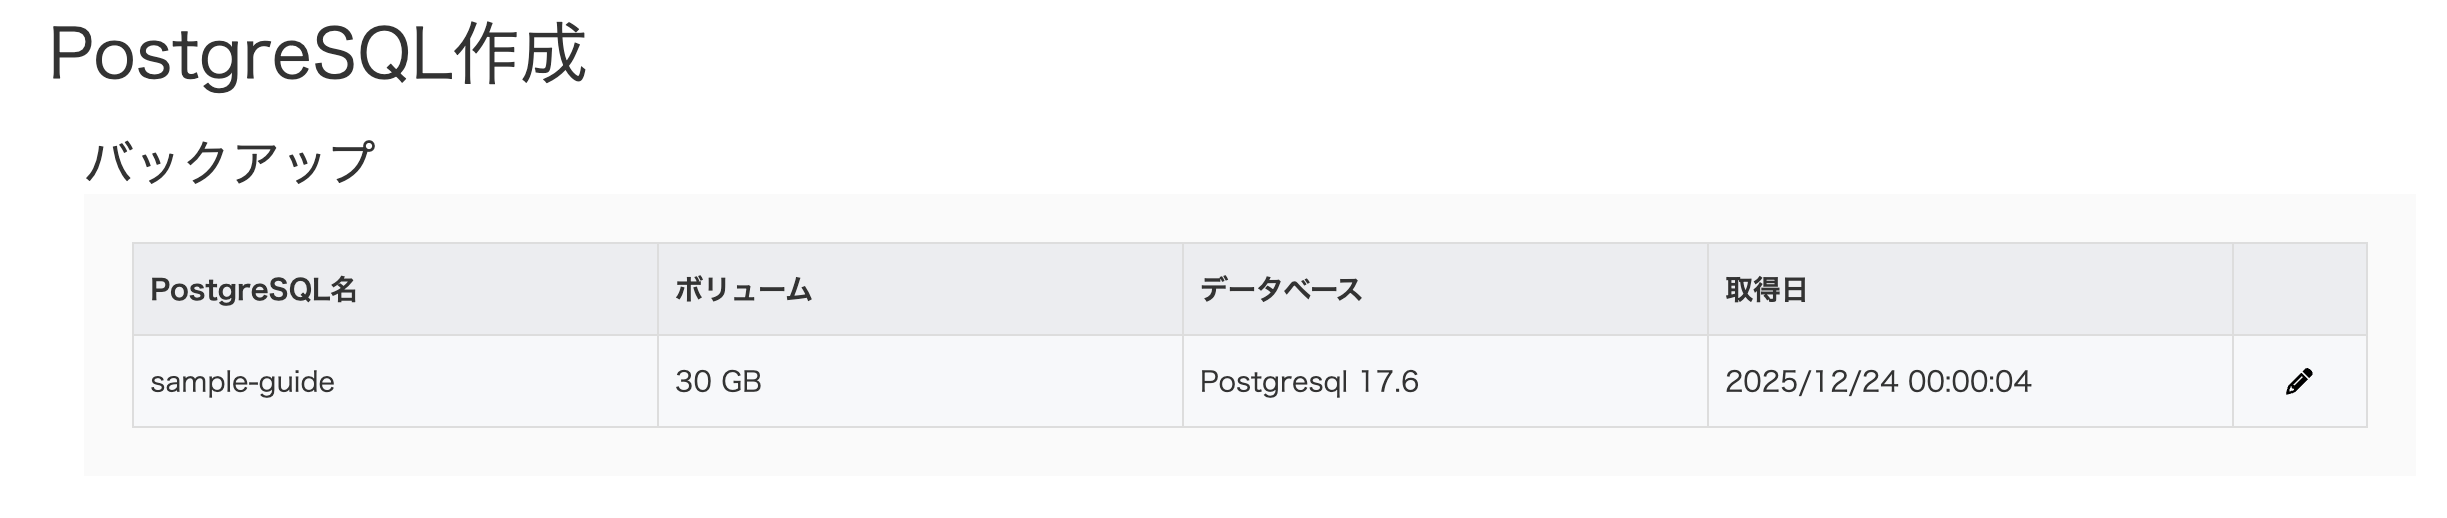Click the word PostgreSQL in the page title
Image resolution: width=2447 pixels, height=518 pixels.
point(248,55)
